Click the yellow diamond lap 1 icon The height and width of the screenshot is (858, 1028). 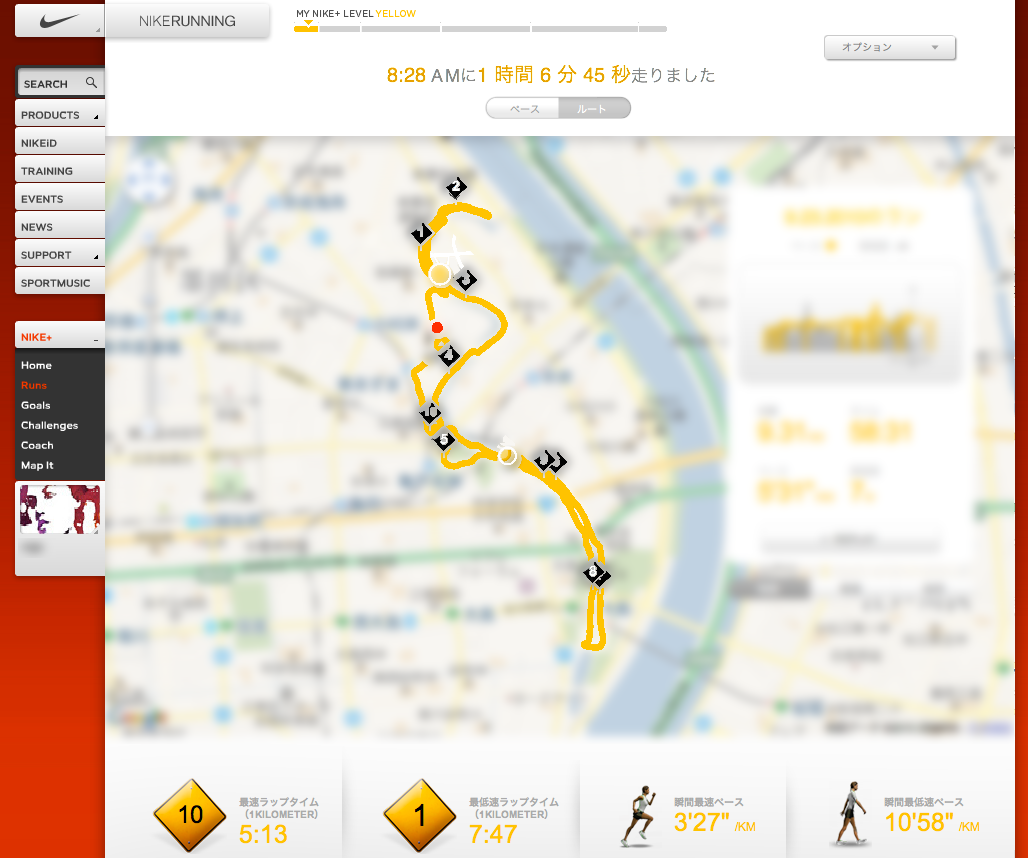[x=420, y=815]
